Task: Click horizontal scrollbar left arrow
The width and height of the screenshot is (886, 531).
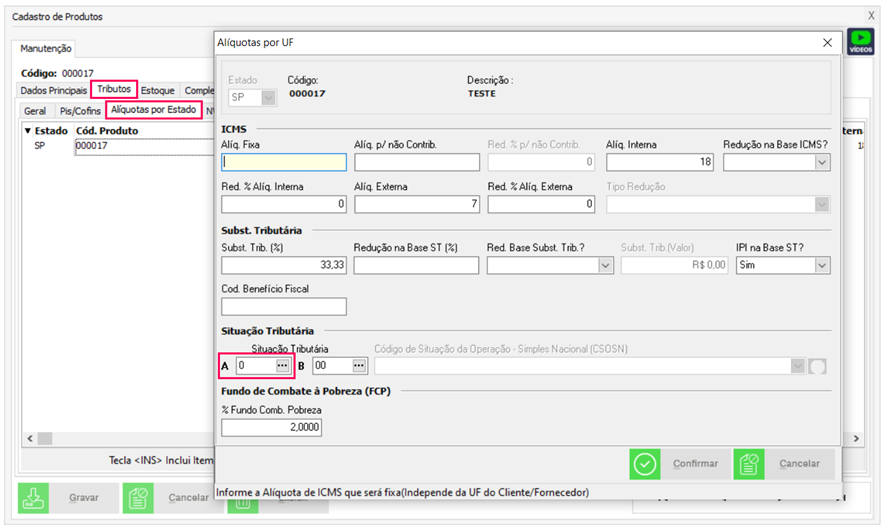Action: 31,439
